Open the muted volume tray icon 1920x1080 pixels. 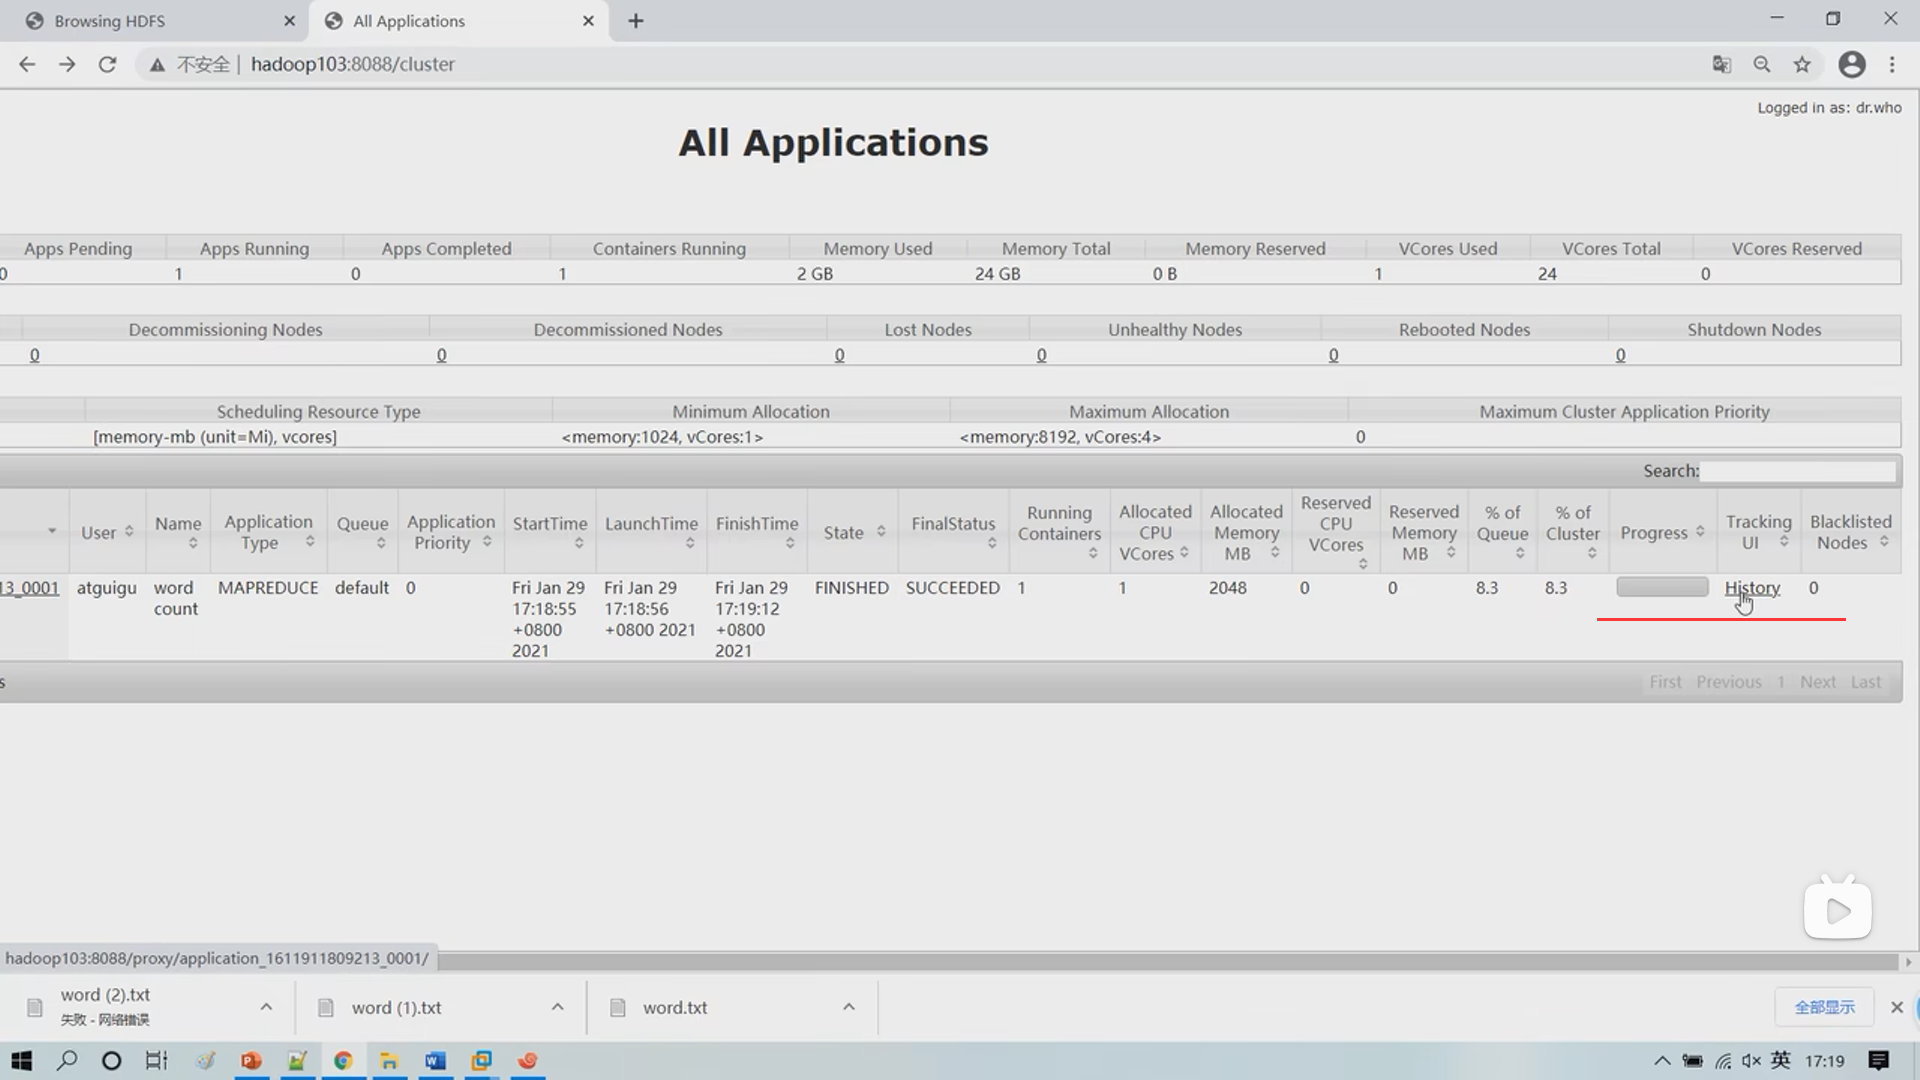[x=1751, y=1061]
